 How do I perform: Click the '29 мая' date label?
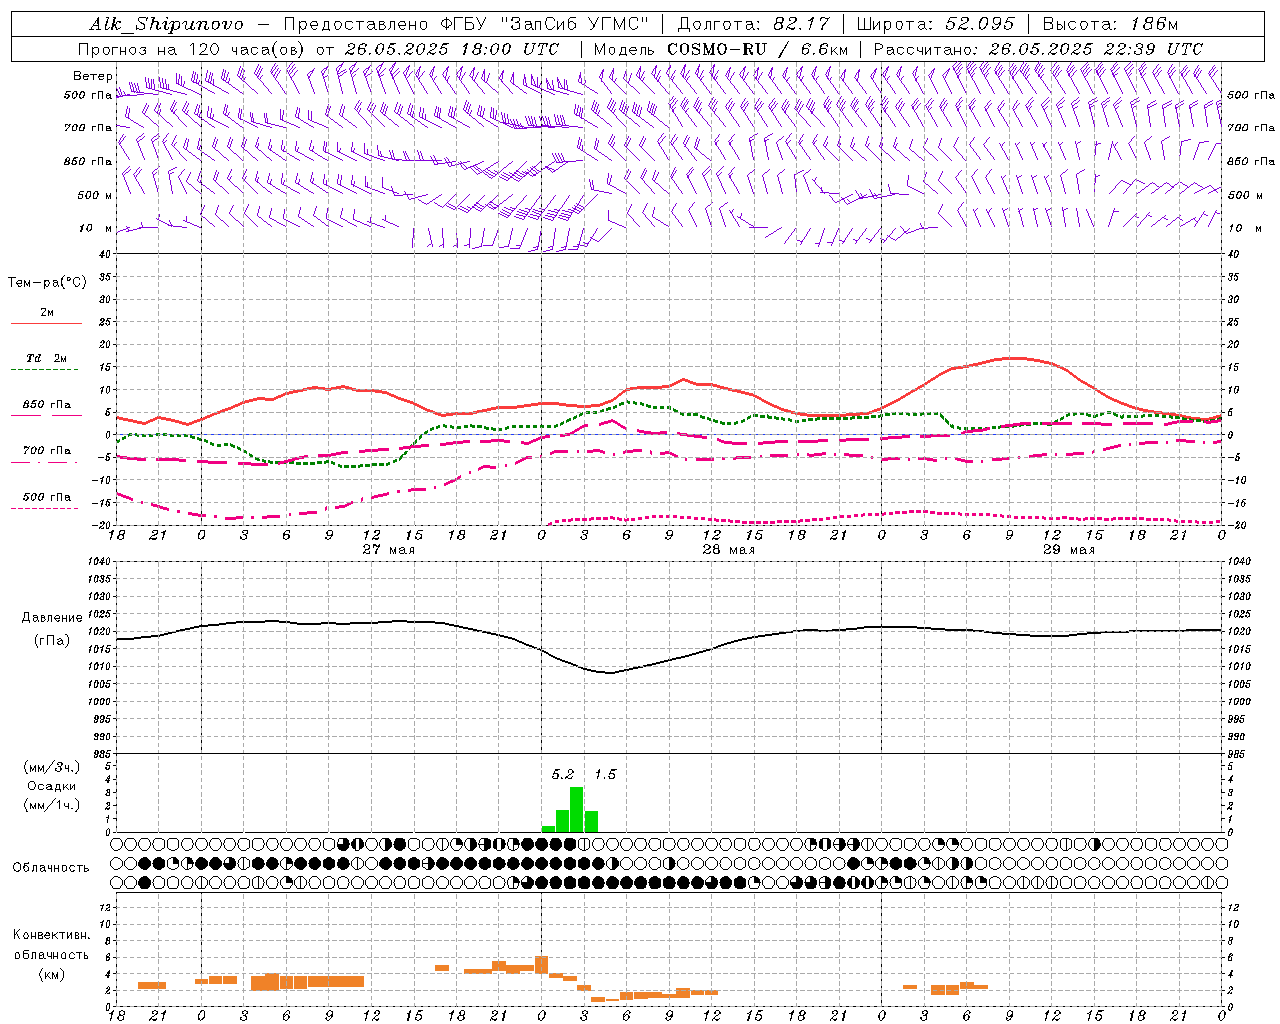1068,550
